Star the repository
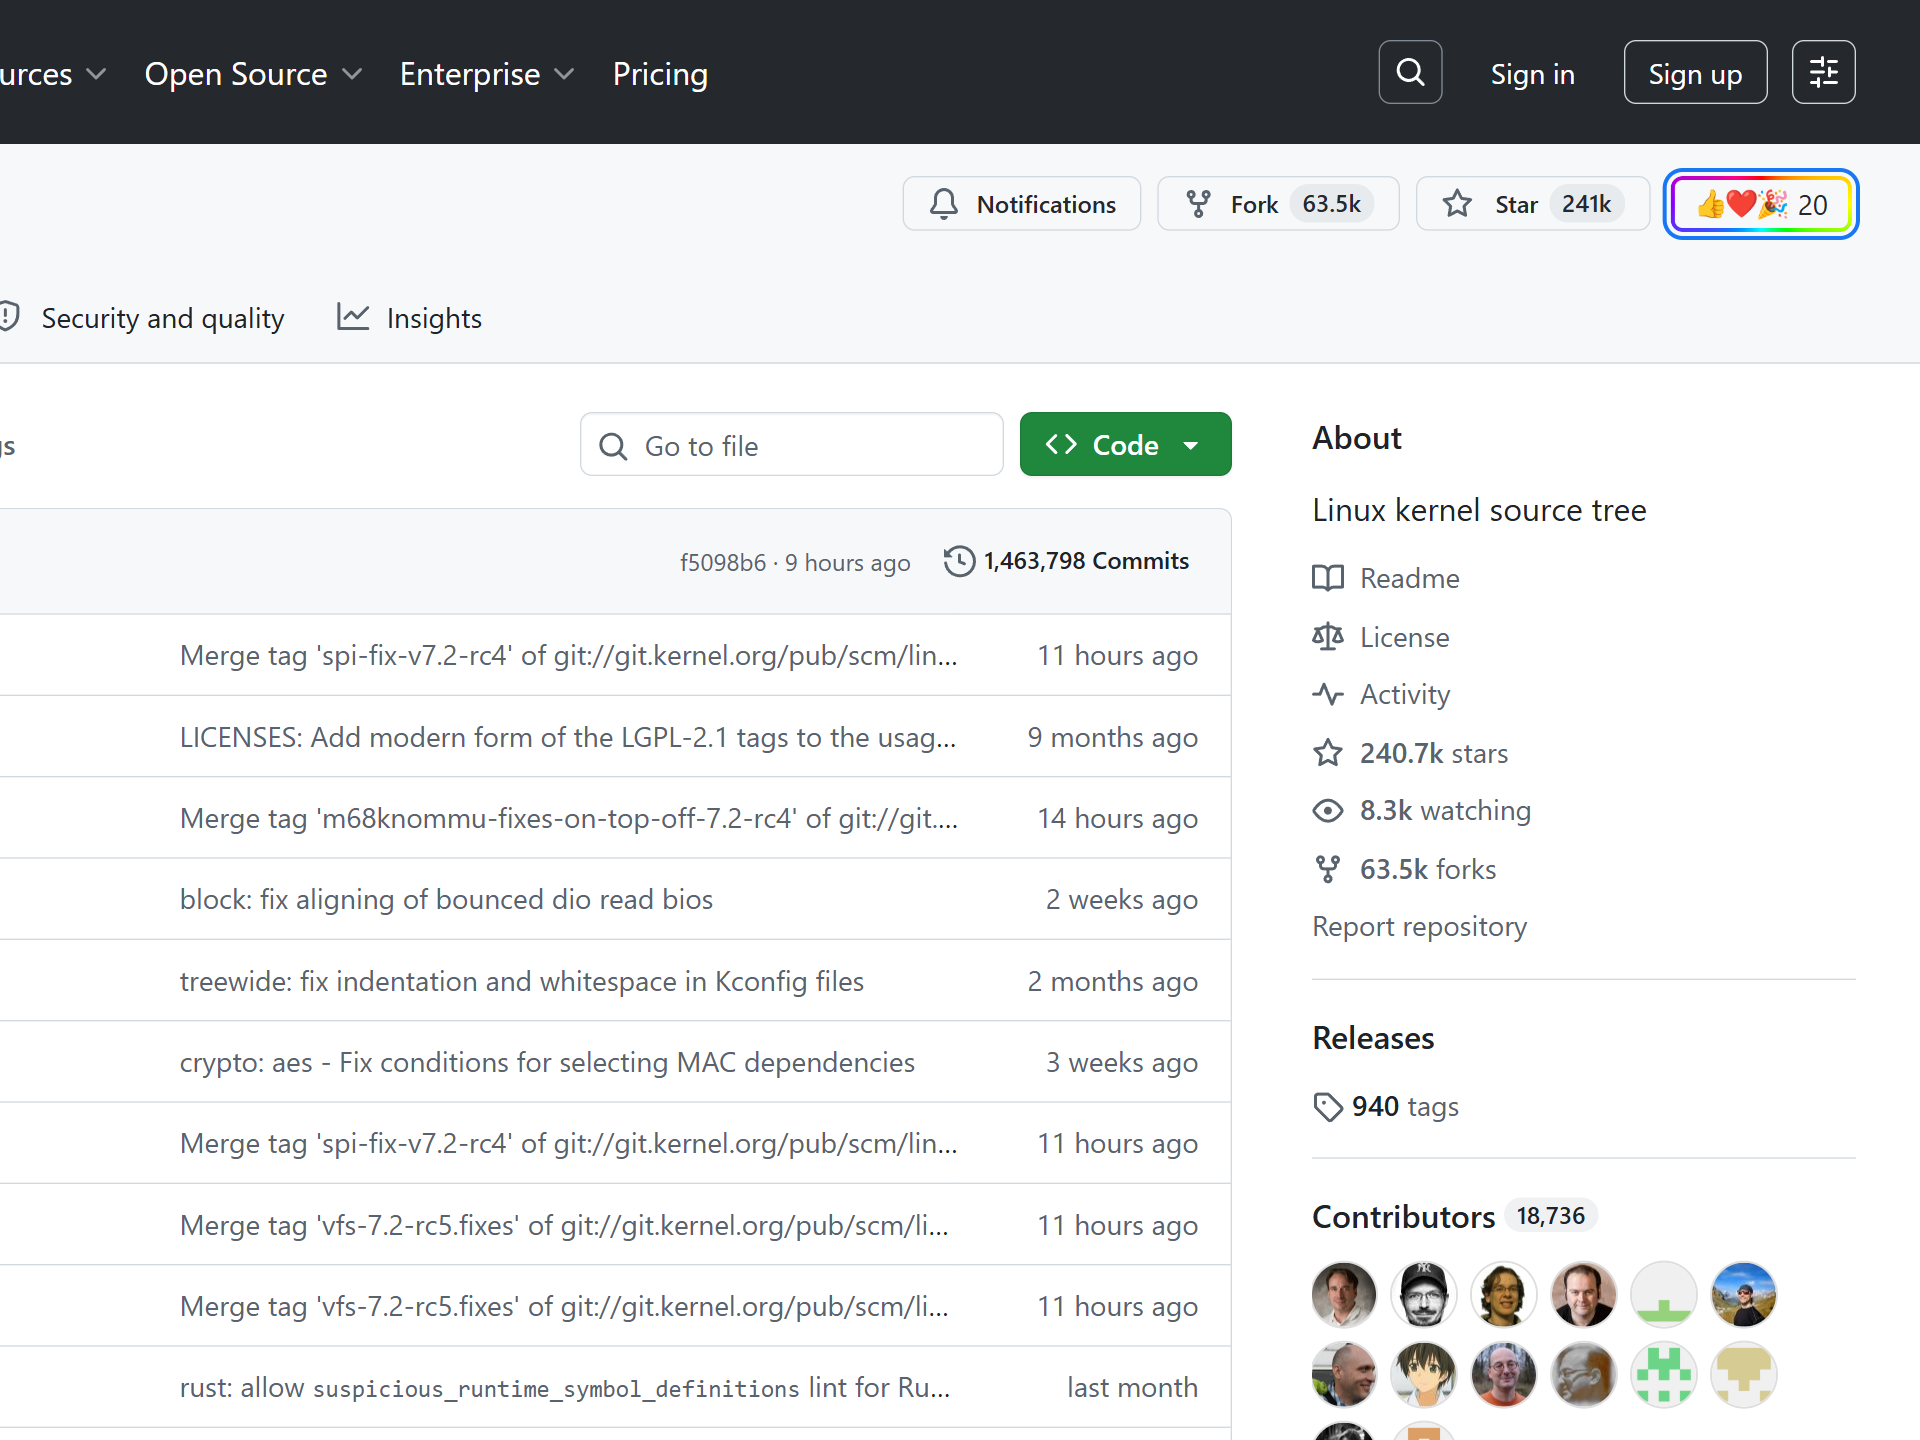This screenshot has width=1920, height=1440. (x=1532, y=204)
